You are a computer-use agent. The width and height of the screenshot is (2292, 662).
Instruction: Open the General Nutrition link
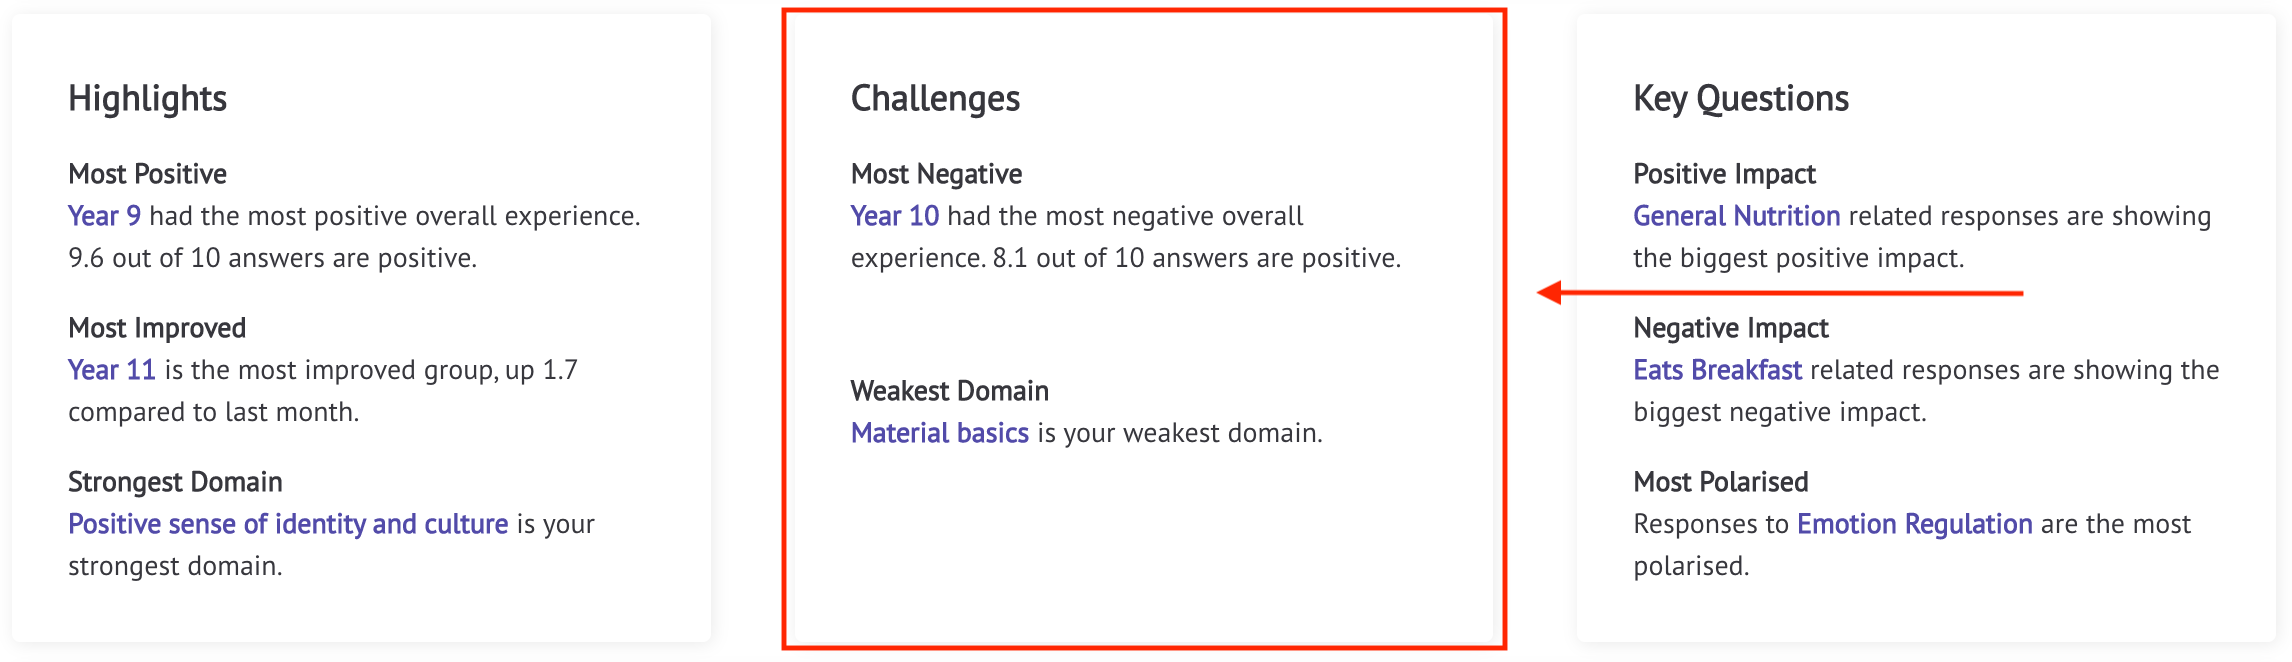1737,216
